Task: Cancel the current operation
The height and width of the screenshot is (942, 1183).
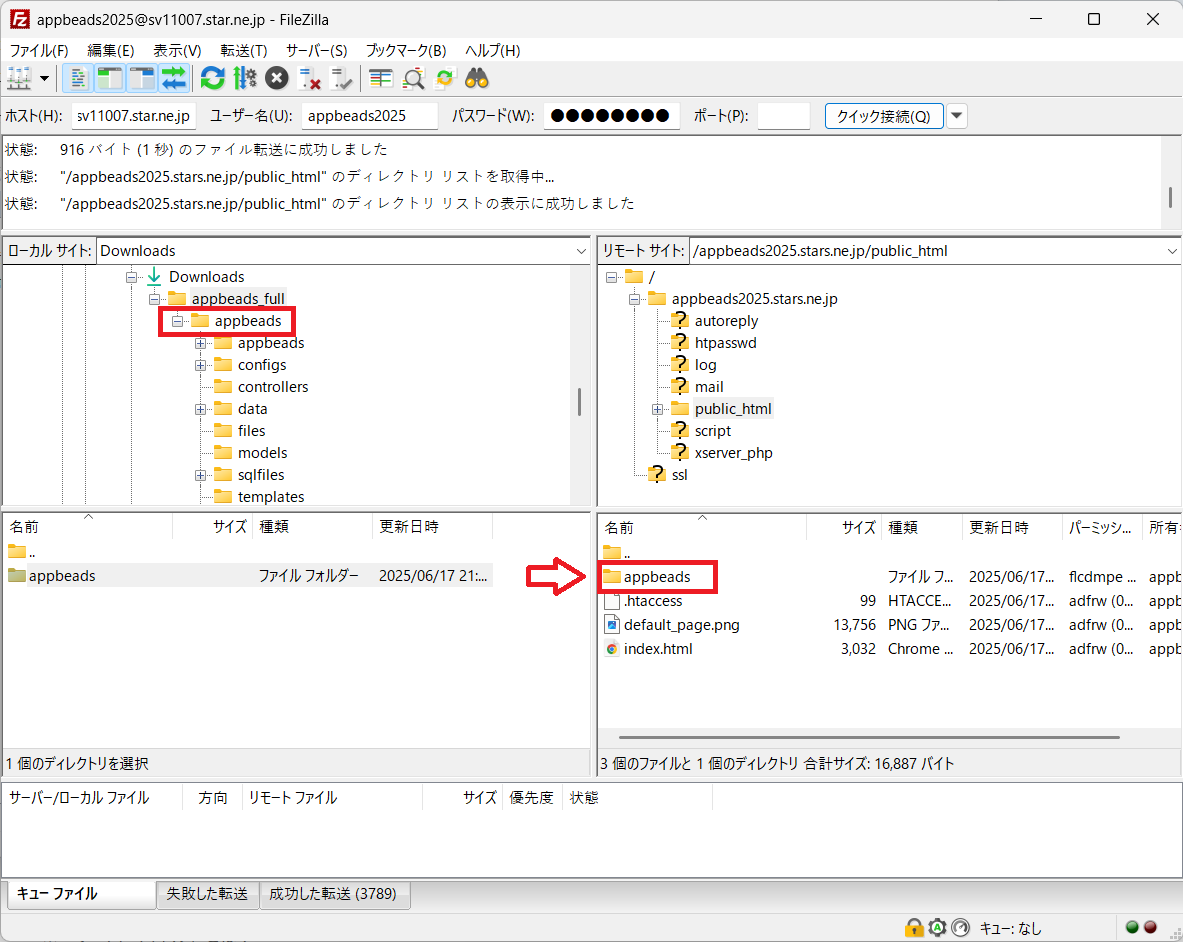Action: click(x=277, y=78)
